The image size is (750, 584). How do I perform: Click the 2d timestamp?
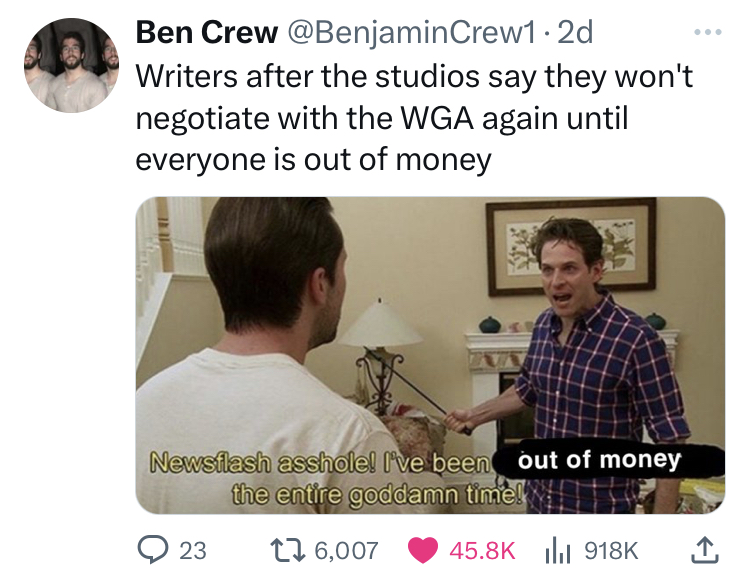(575, 33)
